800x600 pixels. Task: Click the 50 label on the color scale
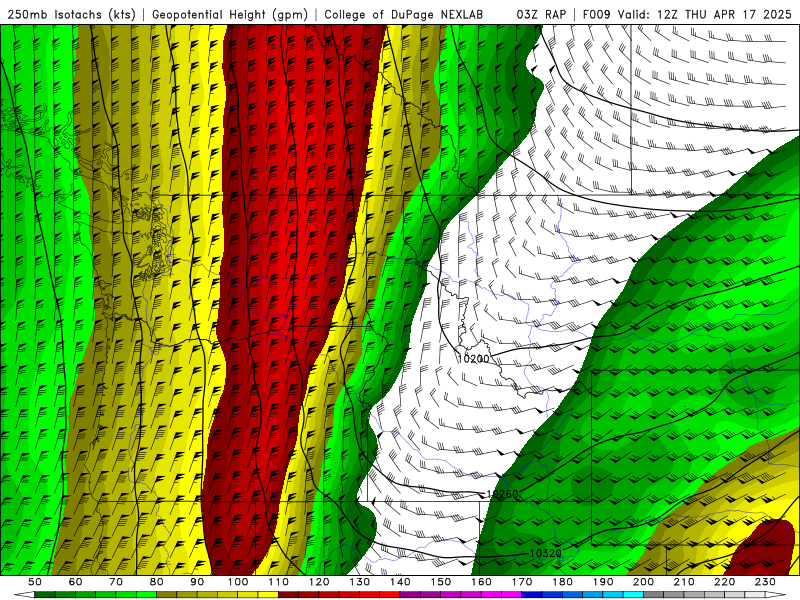pyautogui.click(x=35, y=582)
